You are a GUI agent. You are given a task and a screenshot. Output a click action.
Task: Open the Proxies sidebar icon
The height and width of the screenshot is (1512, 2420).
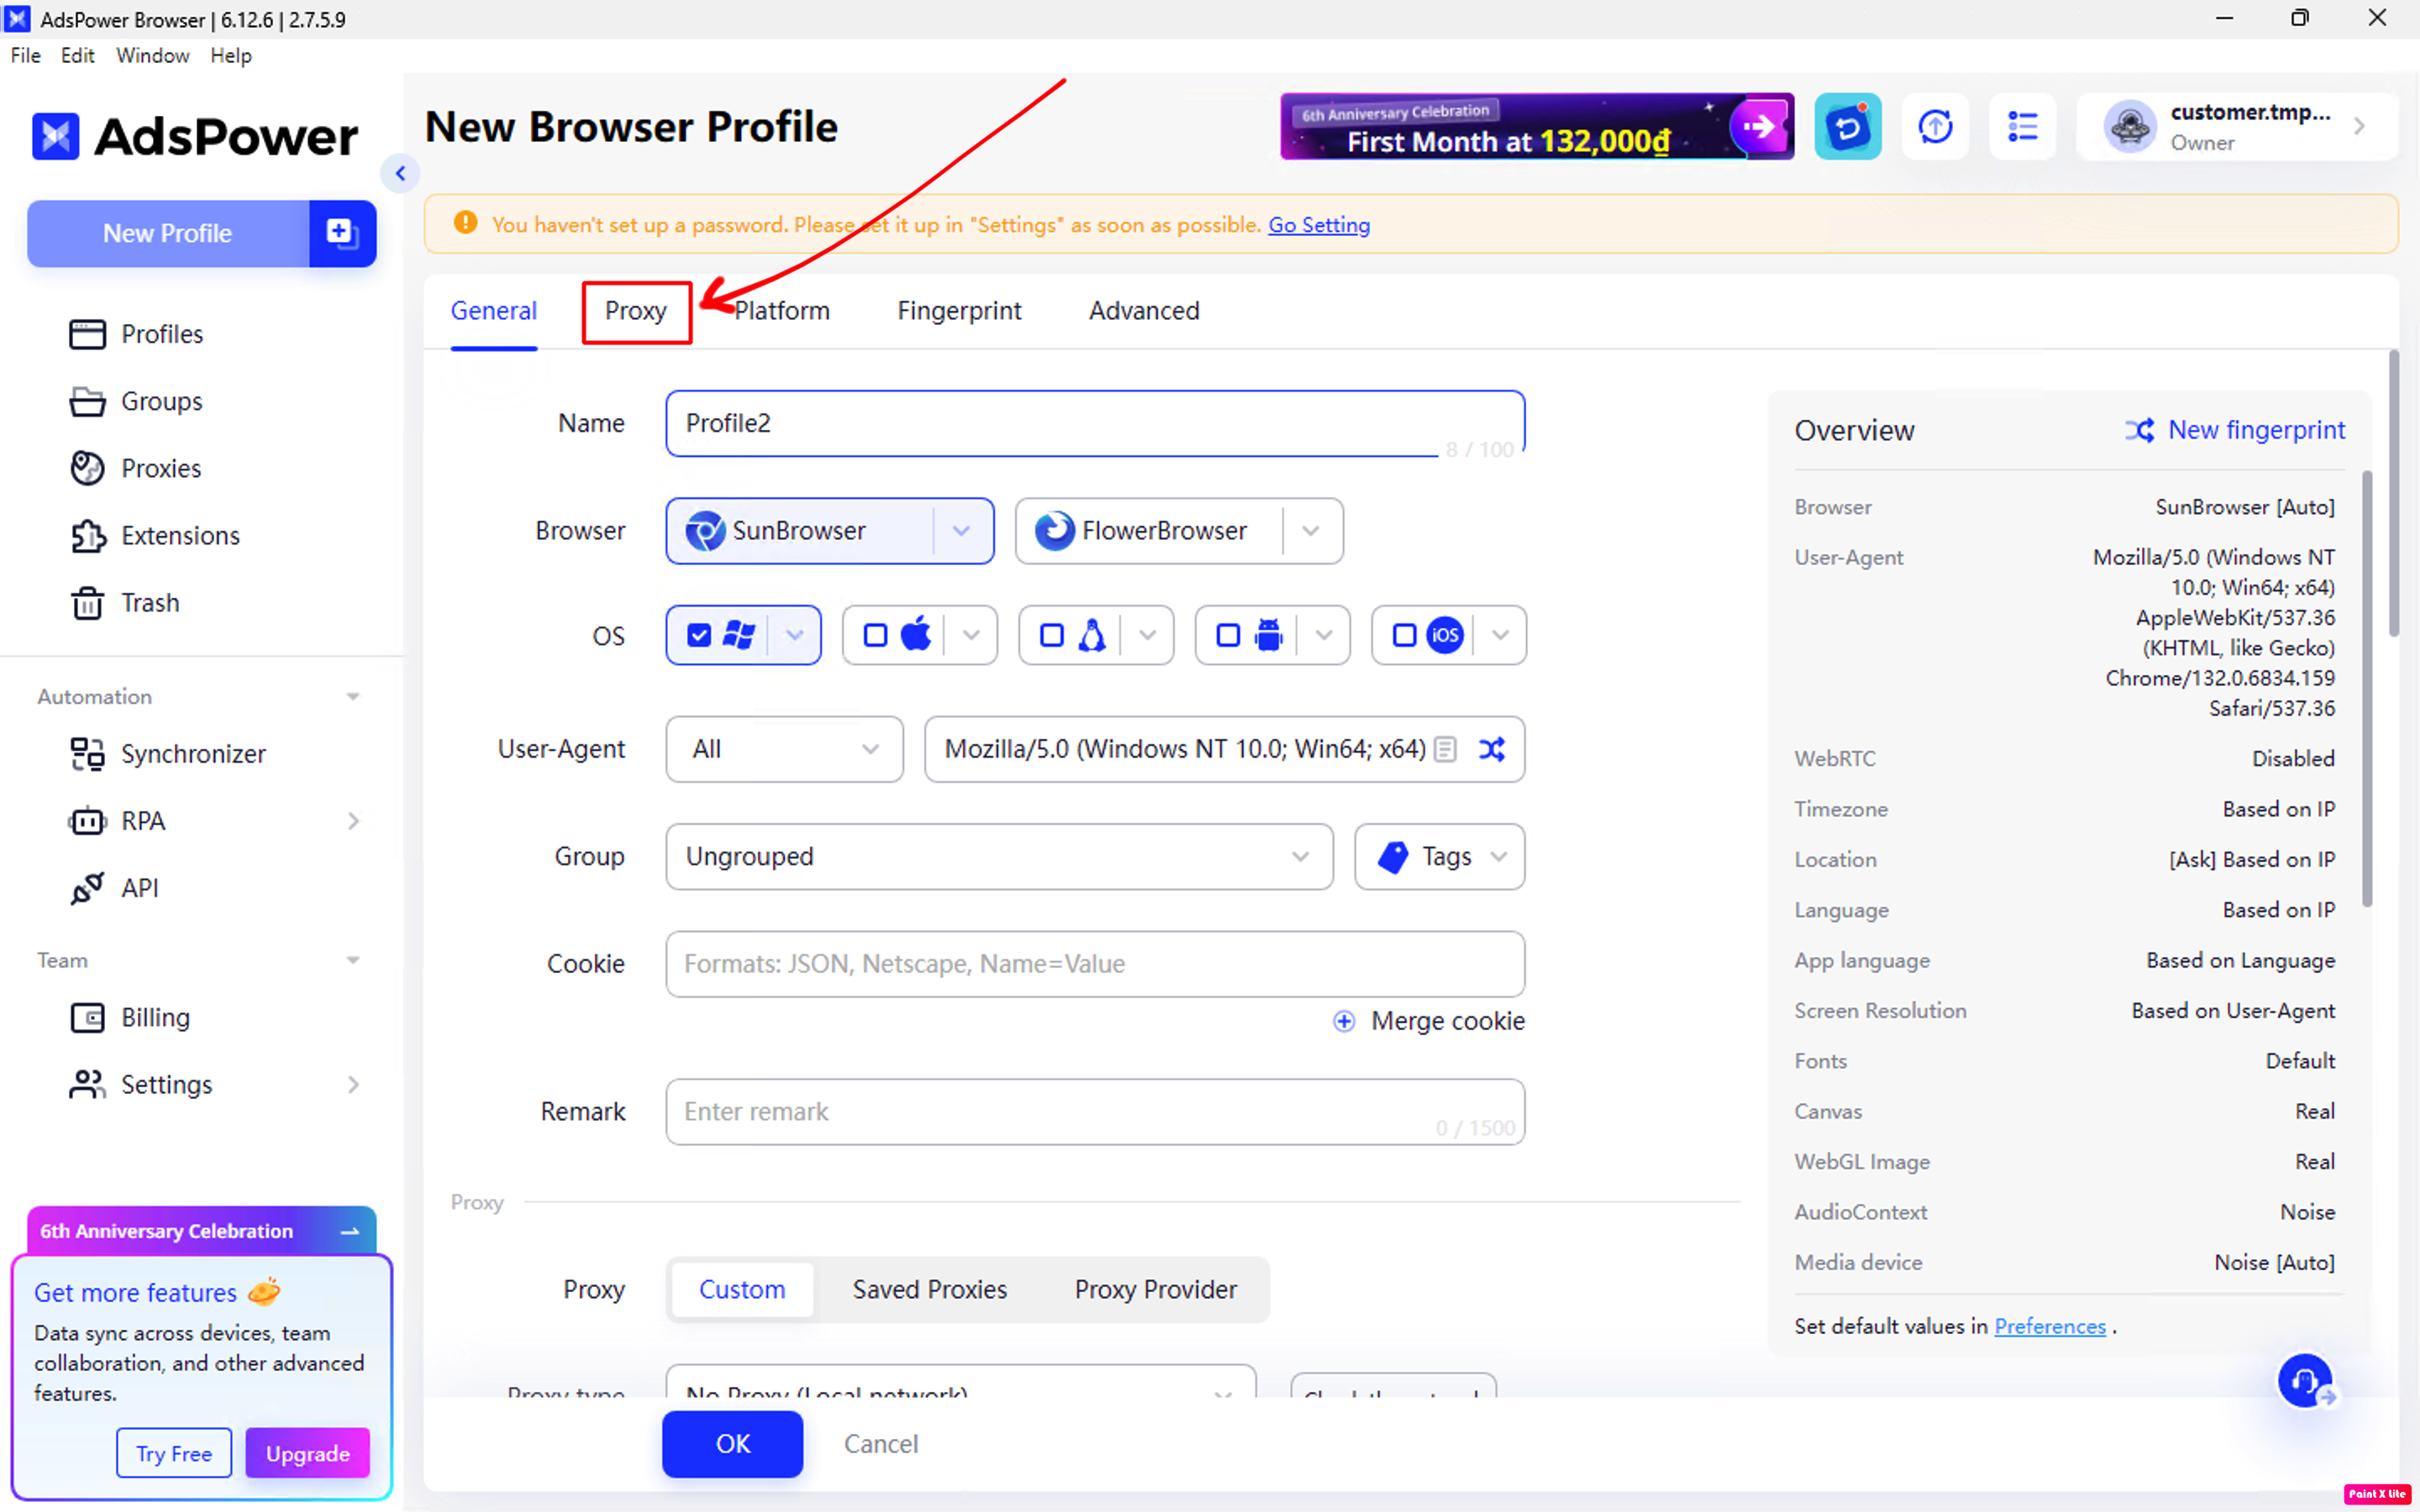[x=87, y=468]
